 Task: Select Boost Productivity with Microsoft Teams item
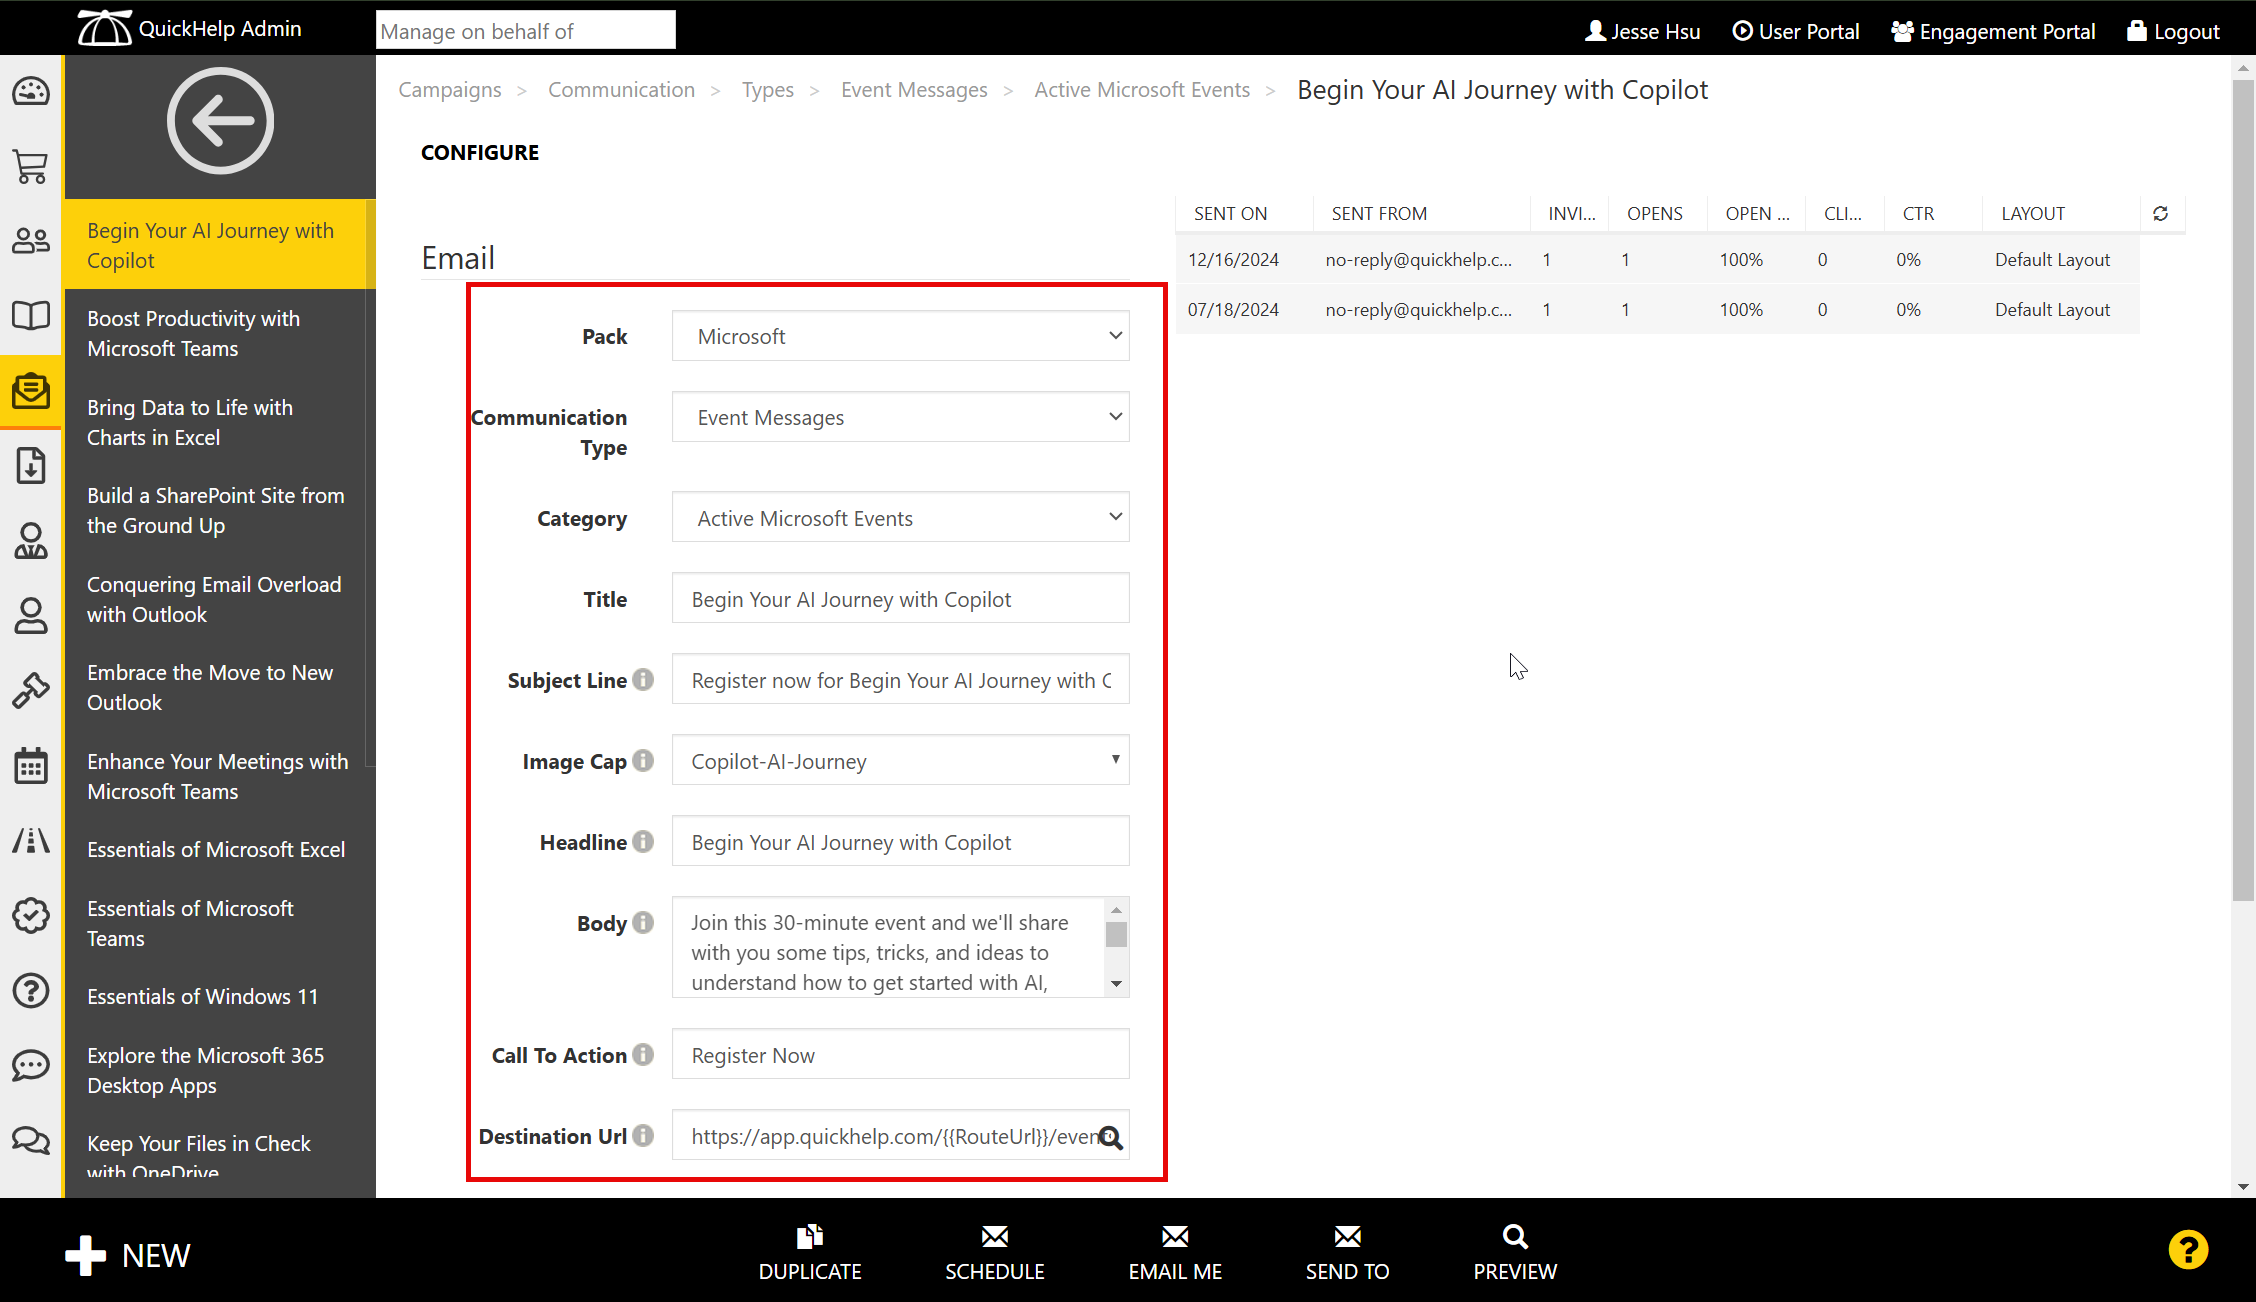(193, 333)
